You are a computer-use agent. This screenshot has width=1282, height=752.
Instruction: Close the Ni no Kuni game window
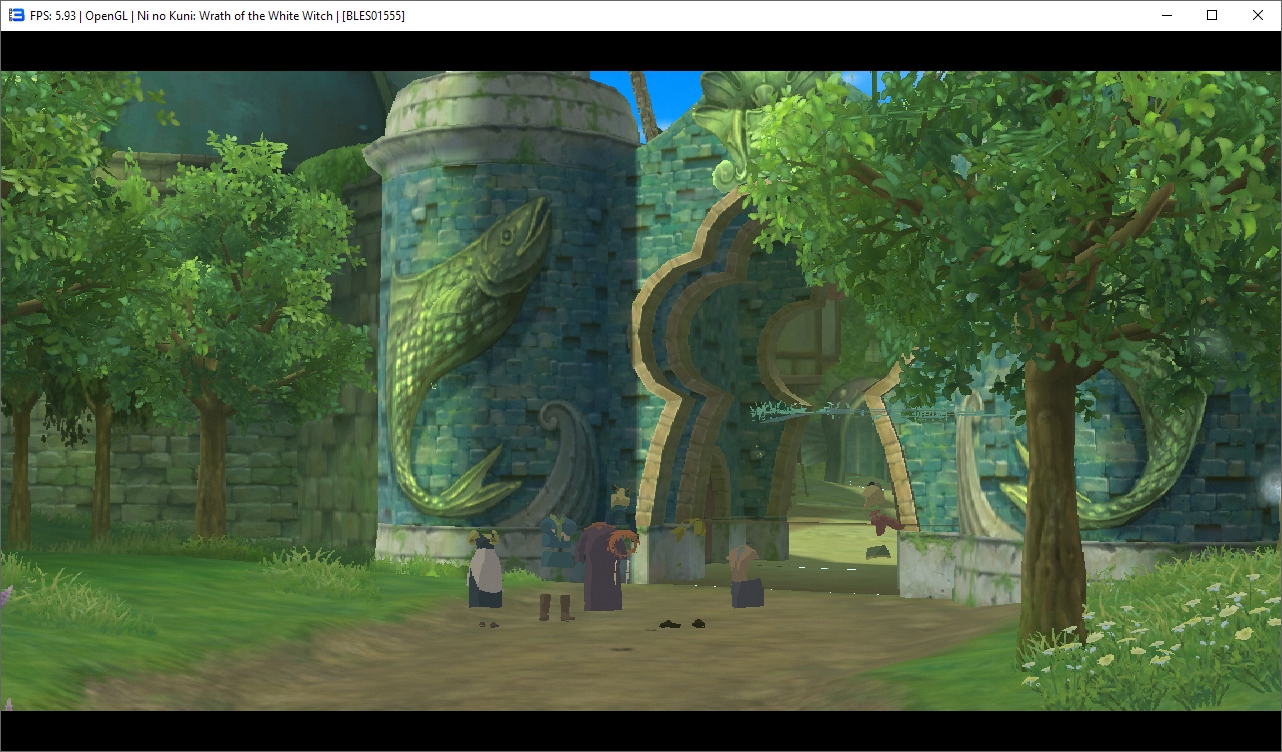tap(1258, 15)
